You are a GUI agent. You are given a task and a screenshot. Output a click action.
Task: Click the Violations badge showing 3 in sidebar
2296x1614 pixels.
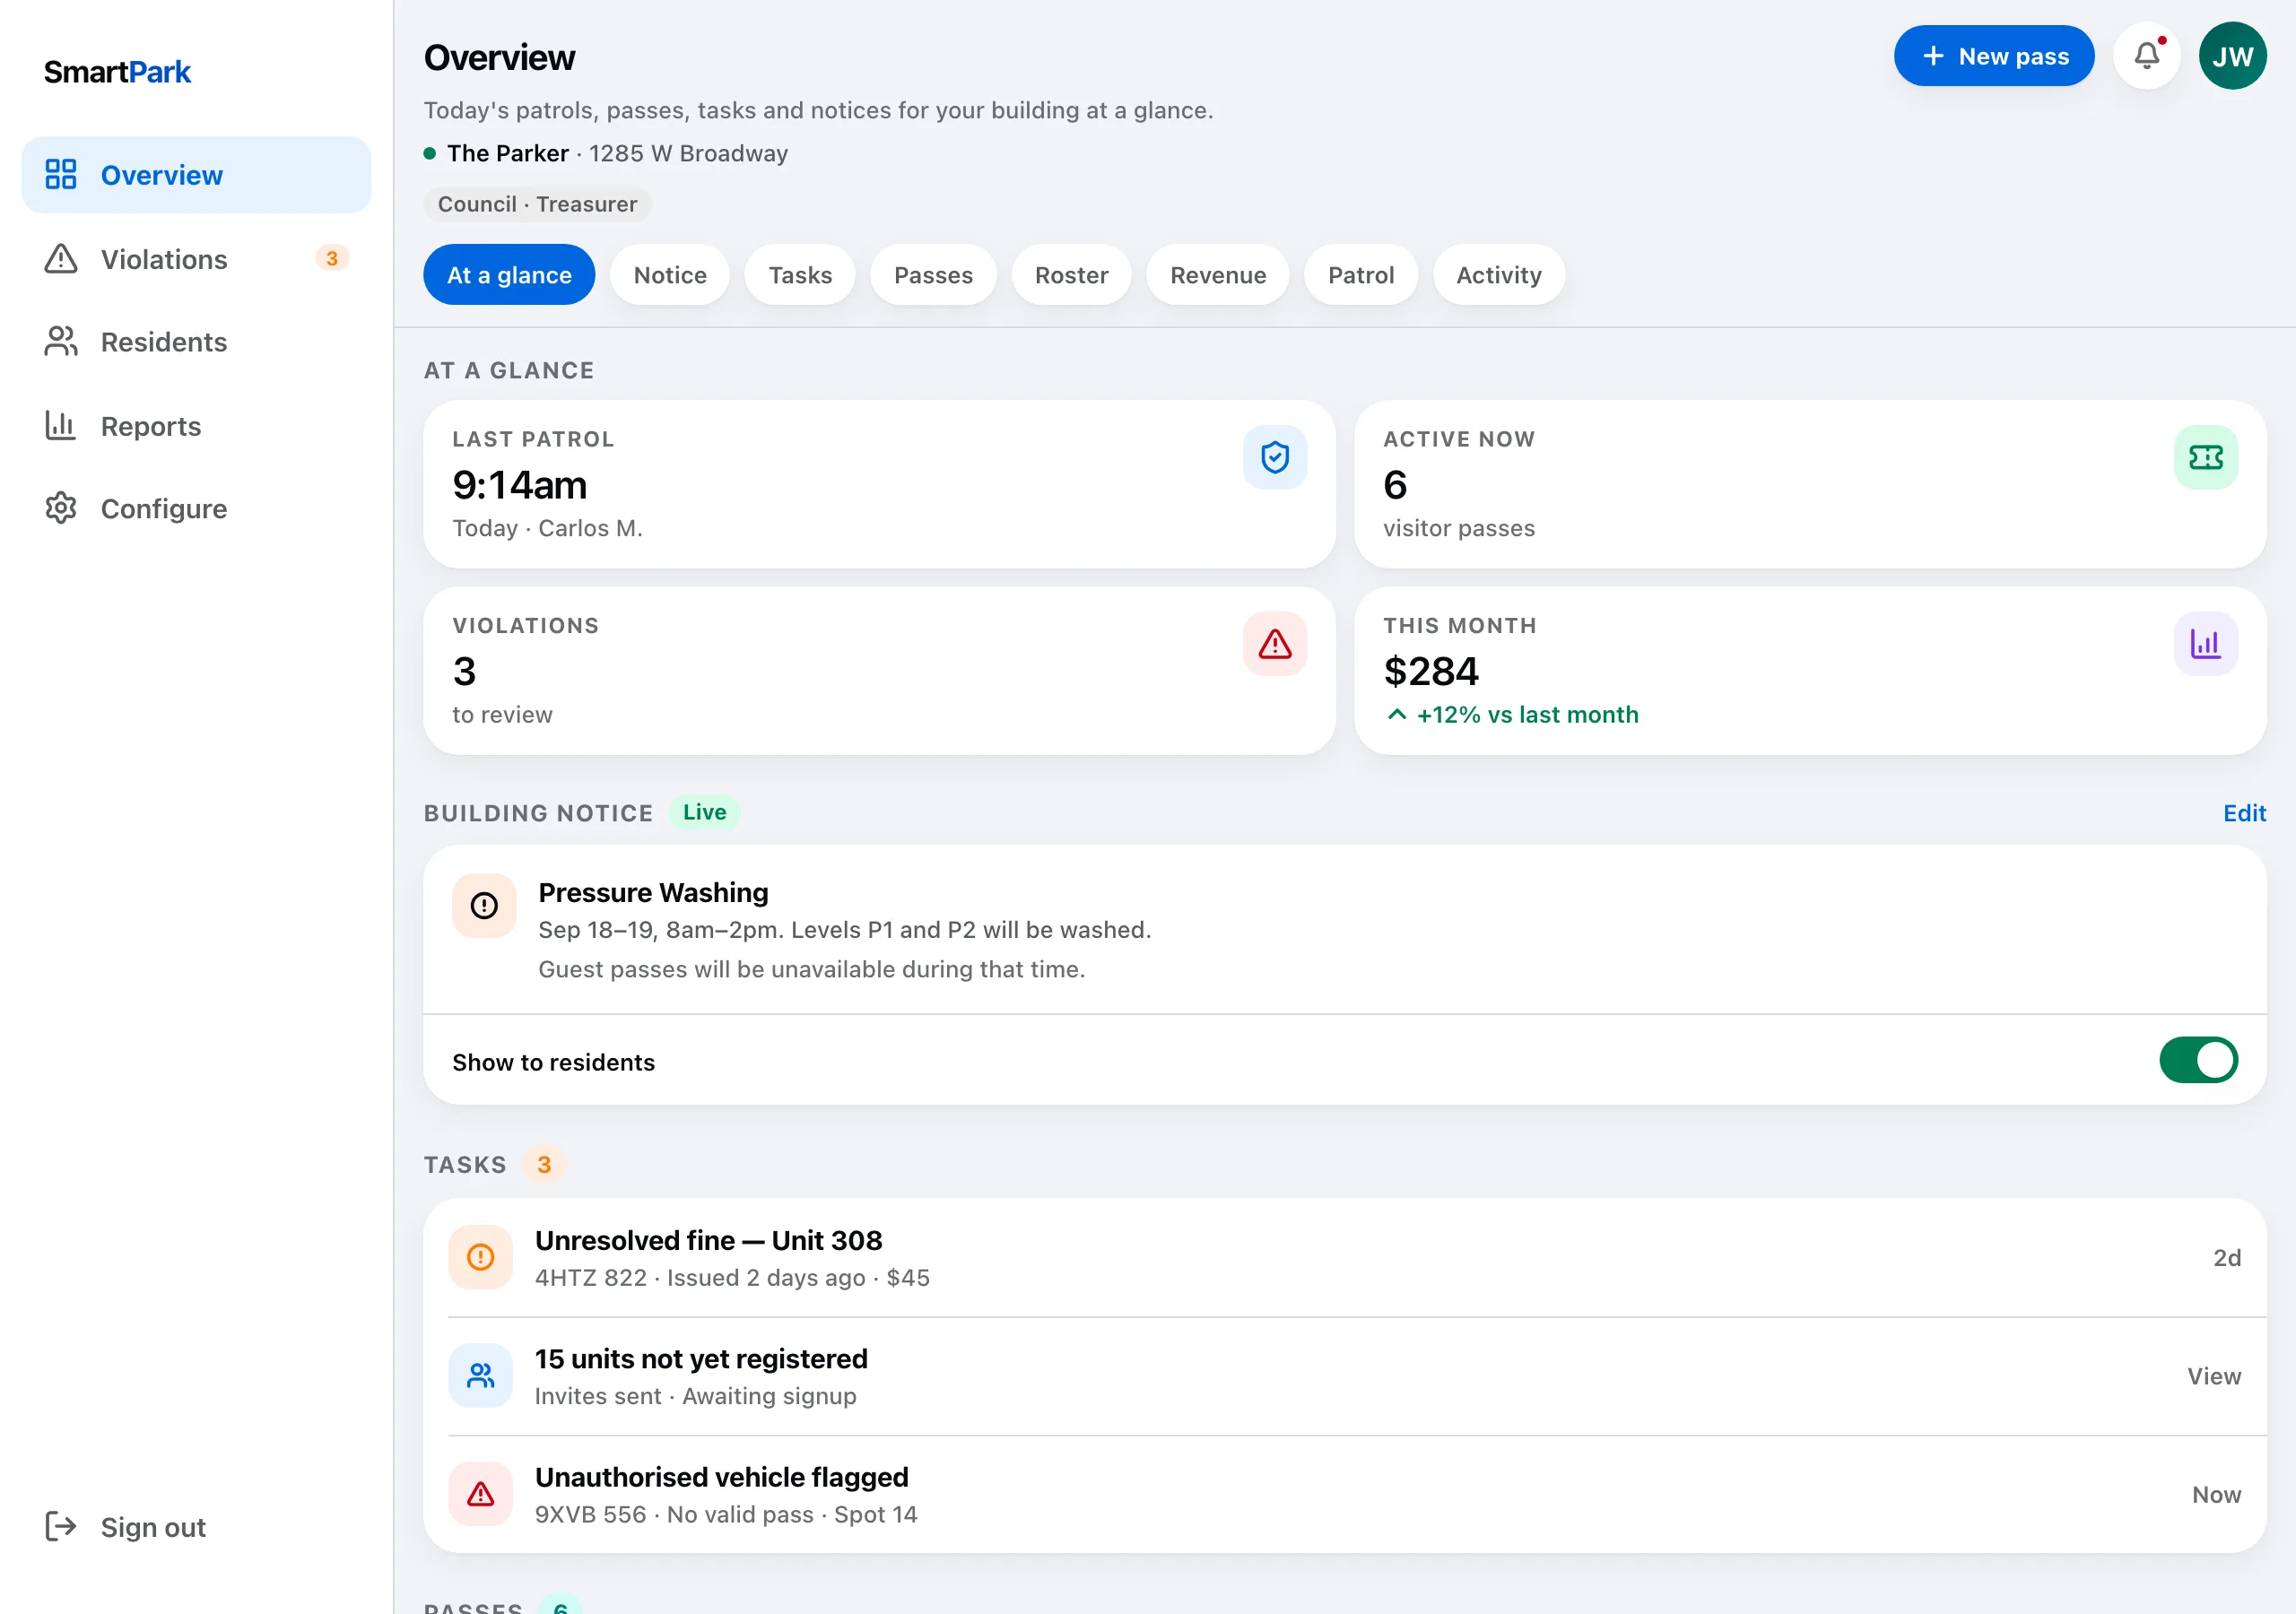(x=332, y=259)
